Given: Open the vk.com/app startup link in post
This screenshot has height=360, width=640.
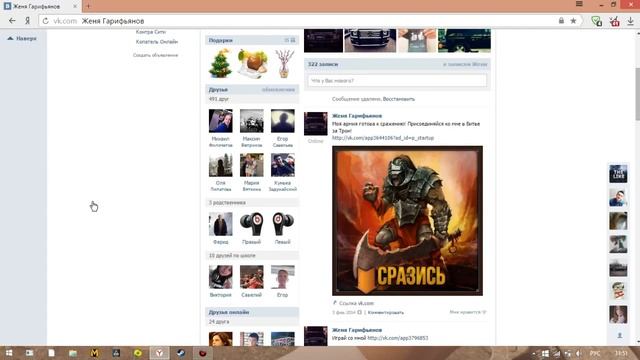Looking at the screenshot, I should 383,138.
